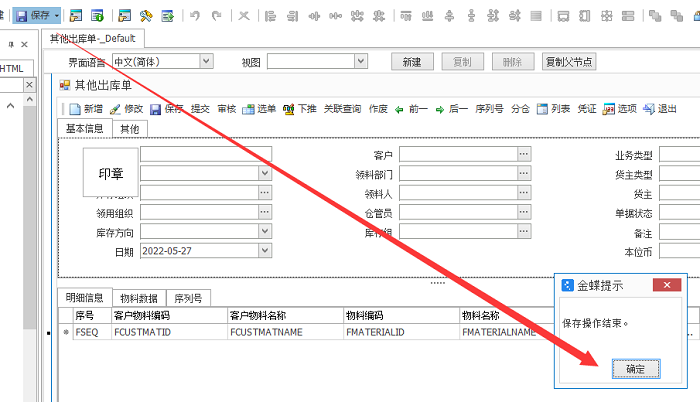
Task: Go to previous record with 前一 arrow
Action: (400, 109)
